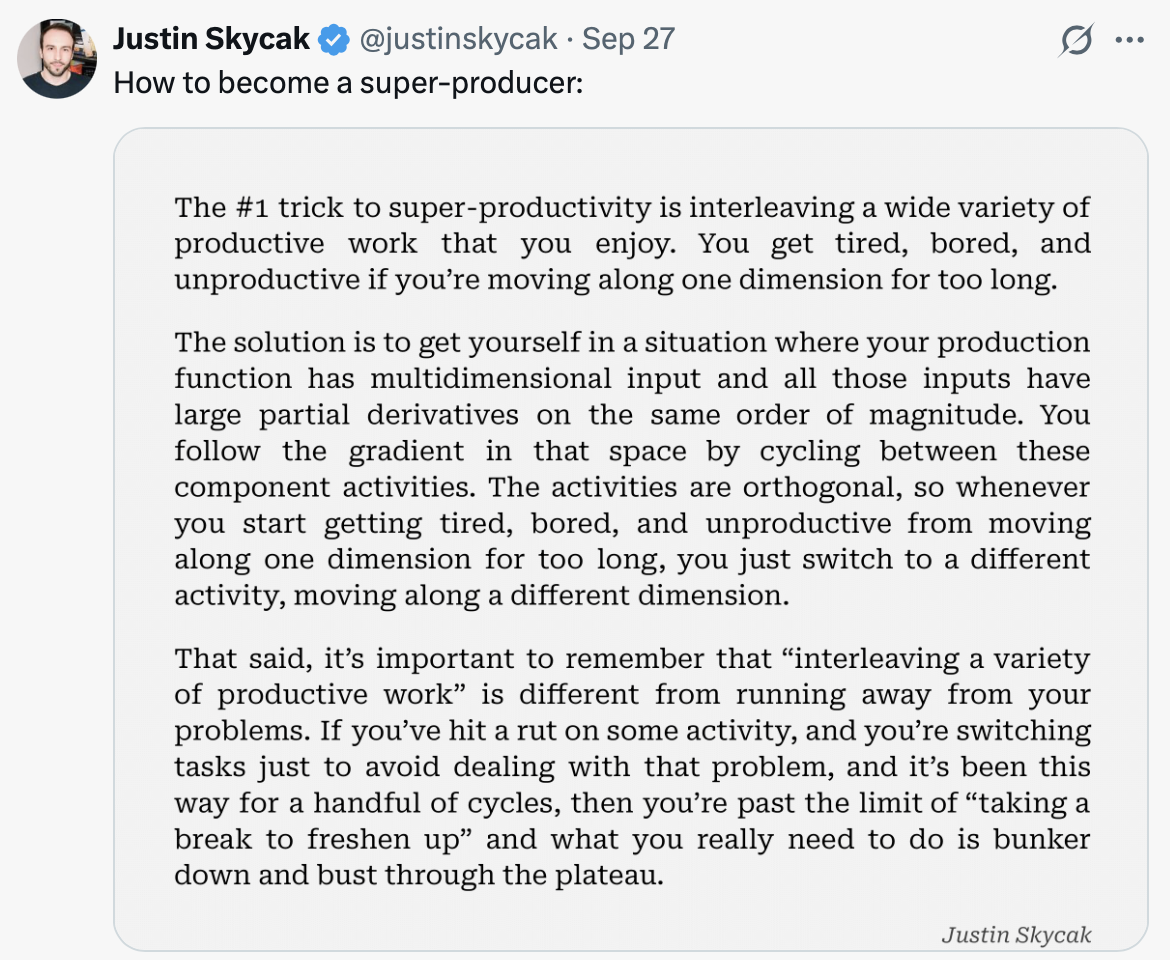Click the '#1' text in the first line
Image resolution: width=1170 pixels, height=960 pixels.
[251, 207]
